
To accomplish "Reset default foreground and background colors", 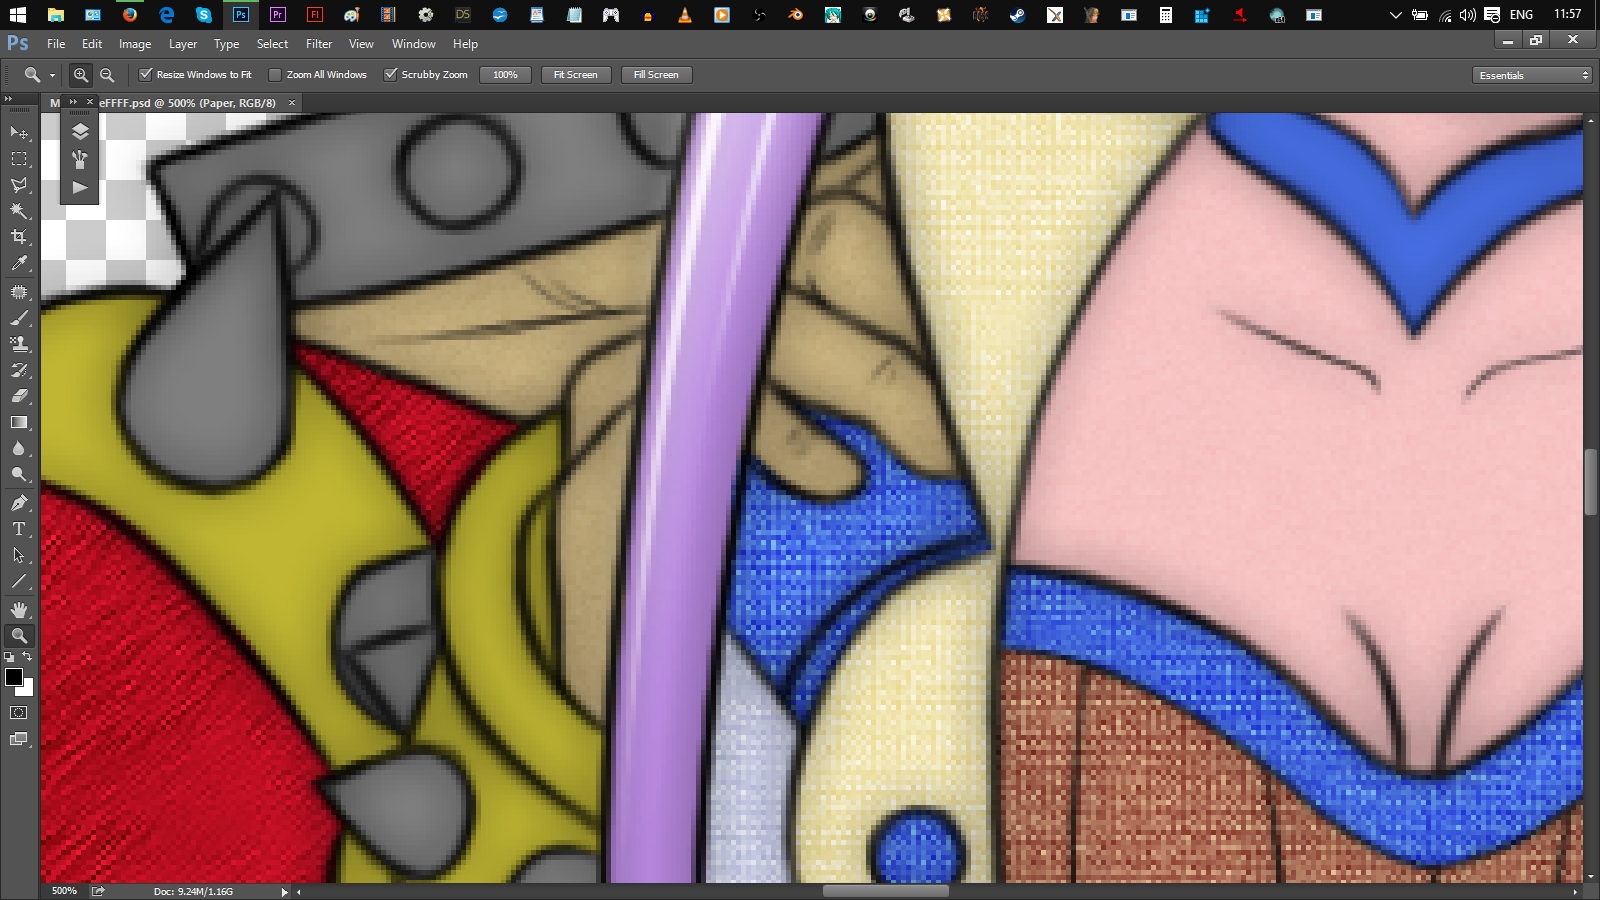I will (9, 657).
